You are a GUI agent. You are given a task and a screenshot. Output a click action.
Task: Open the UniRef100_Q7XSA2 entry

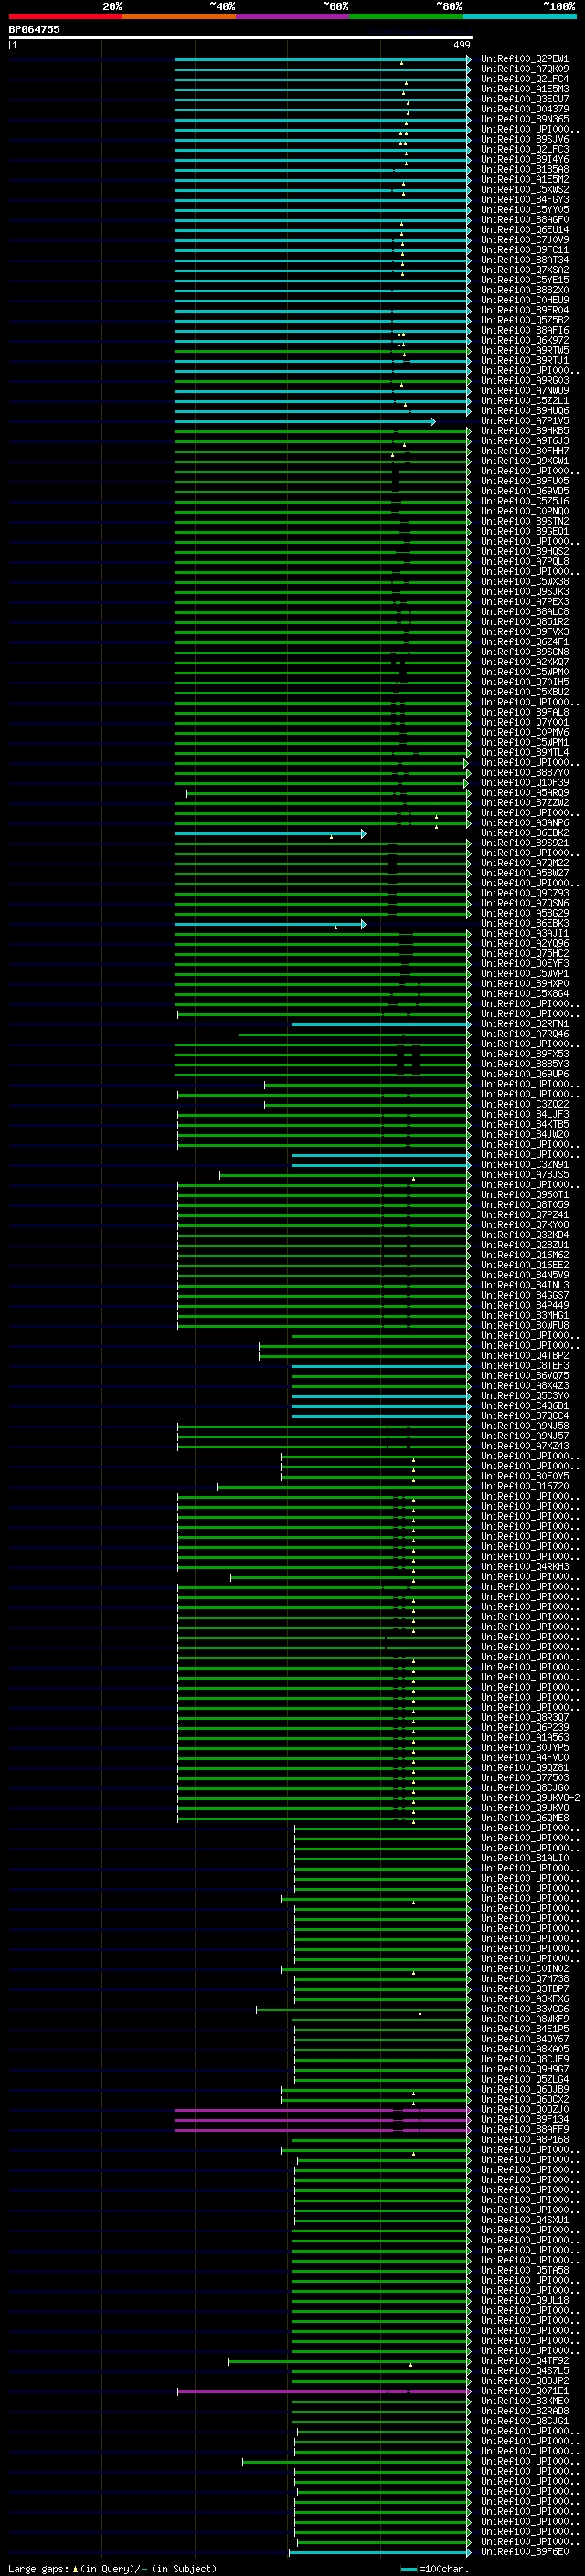[524, 270]
